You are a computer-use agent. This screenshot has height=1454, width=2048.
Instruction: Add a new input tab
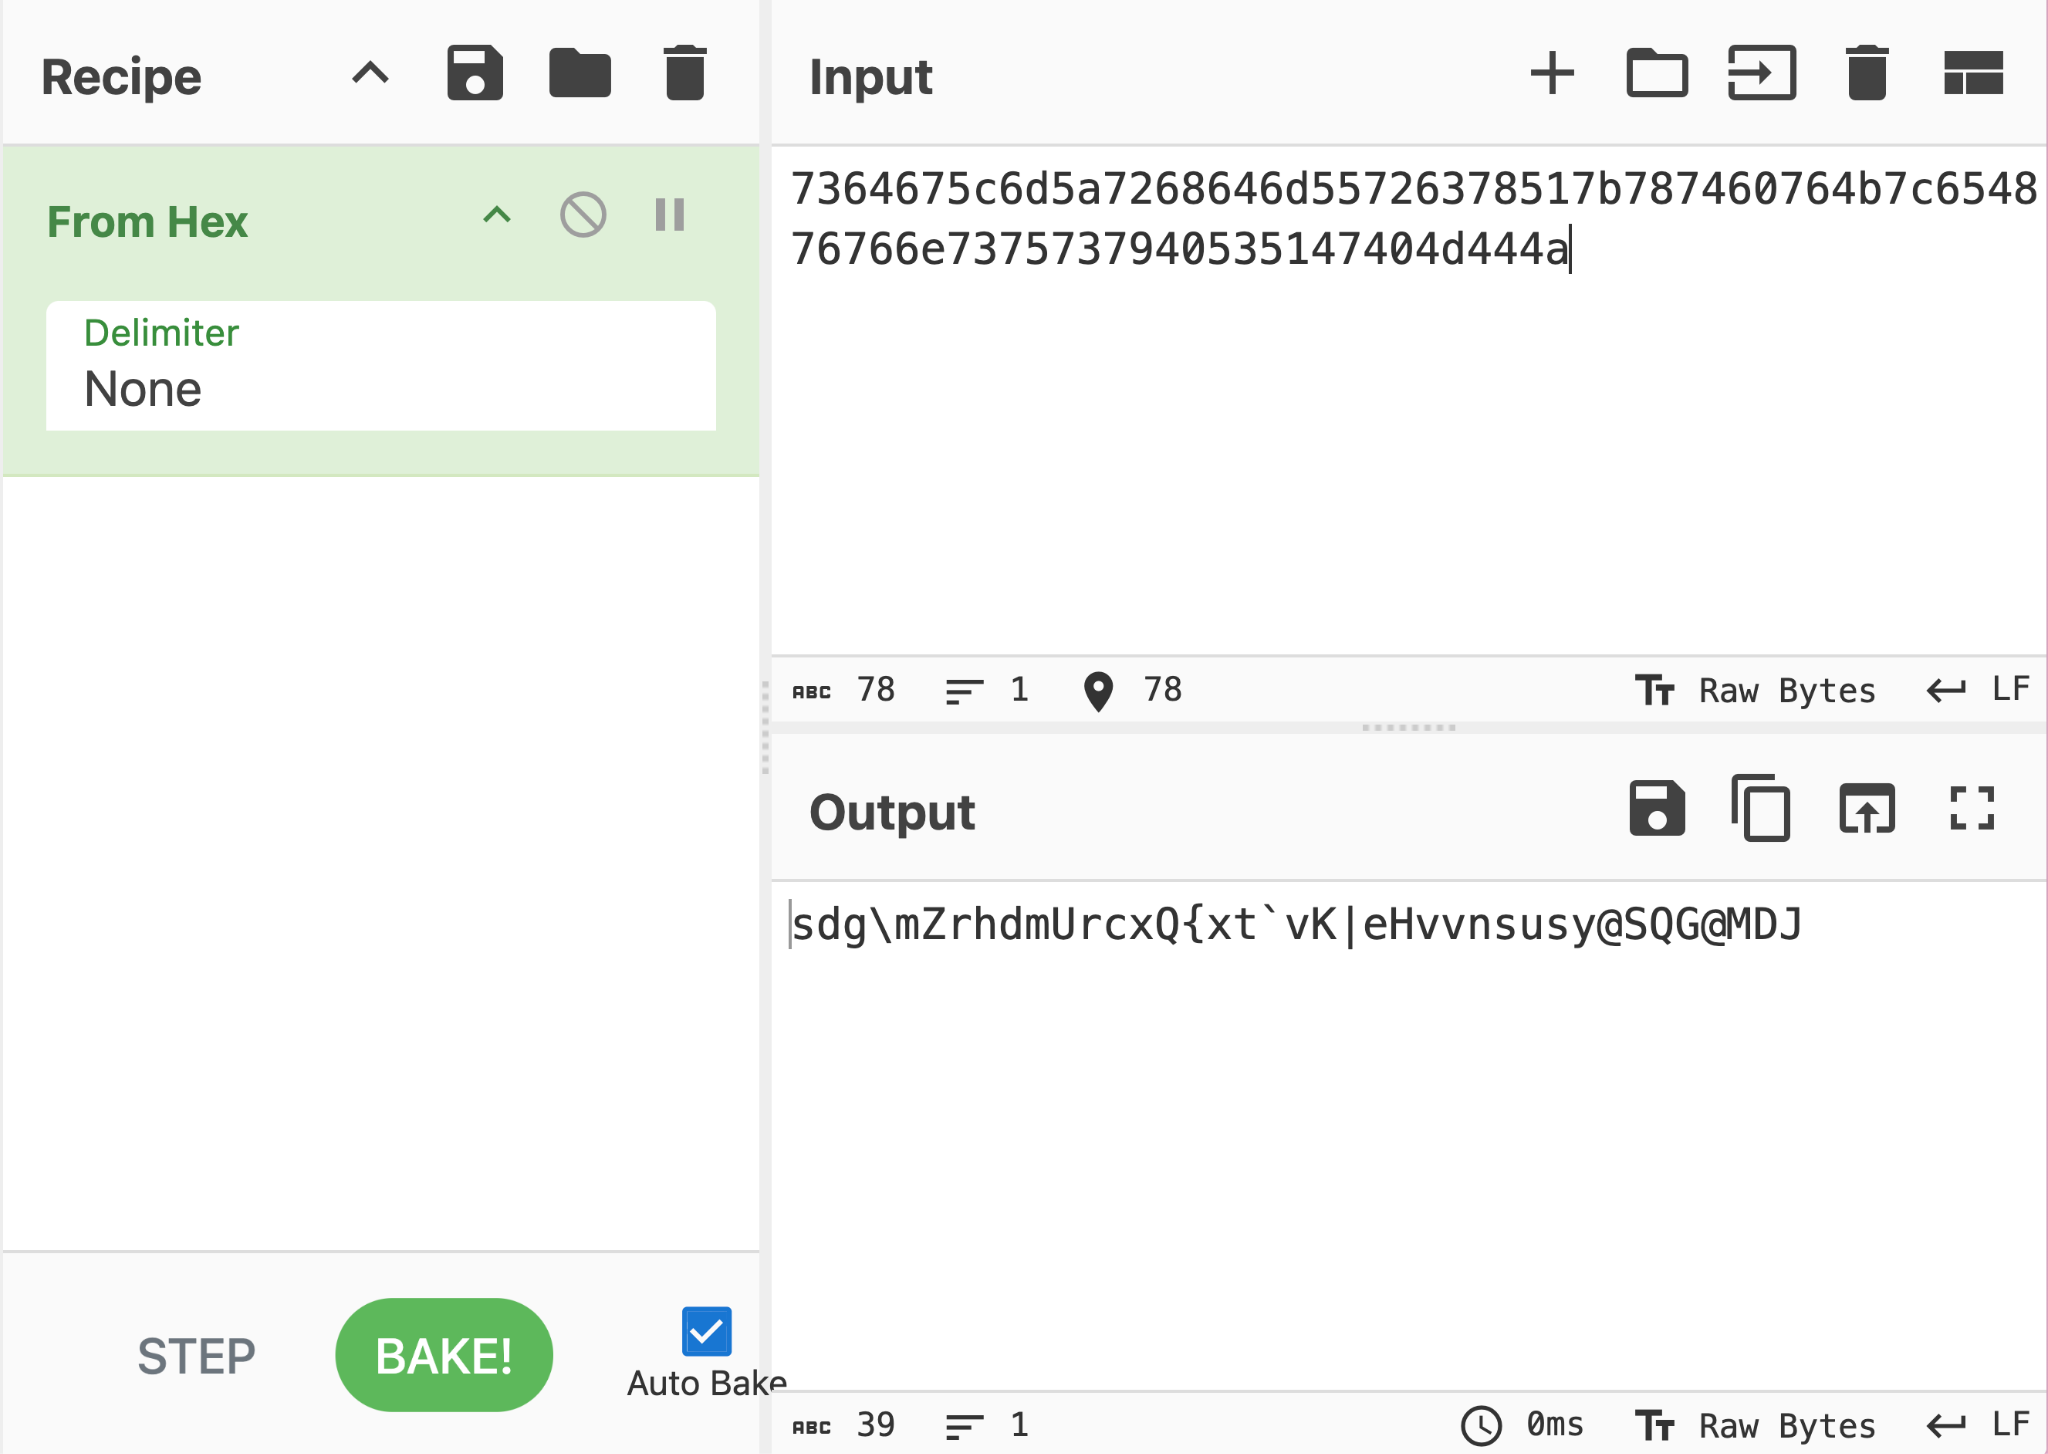(x=1552, y=74)
